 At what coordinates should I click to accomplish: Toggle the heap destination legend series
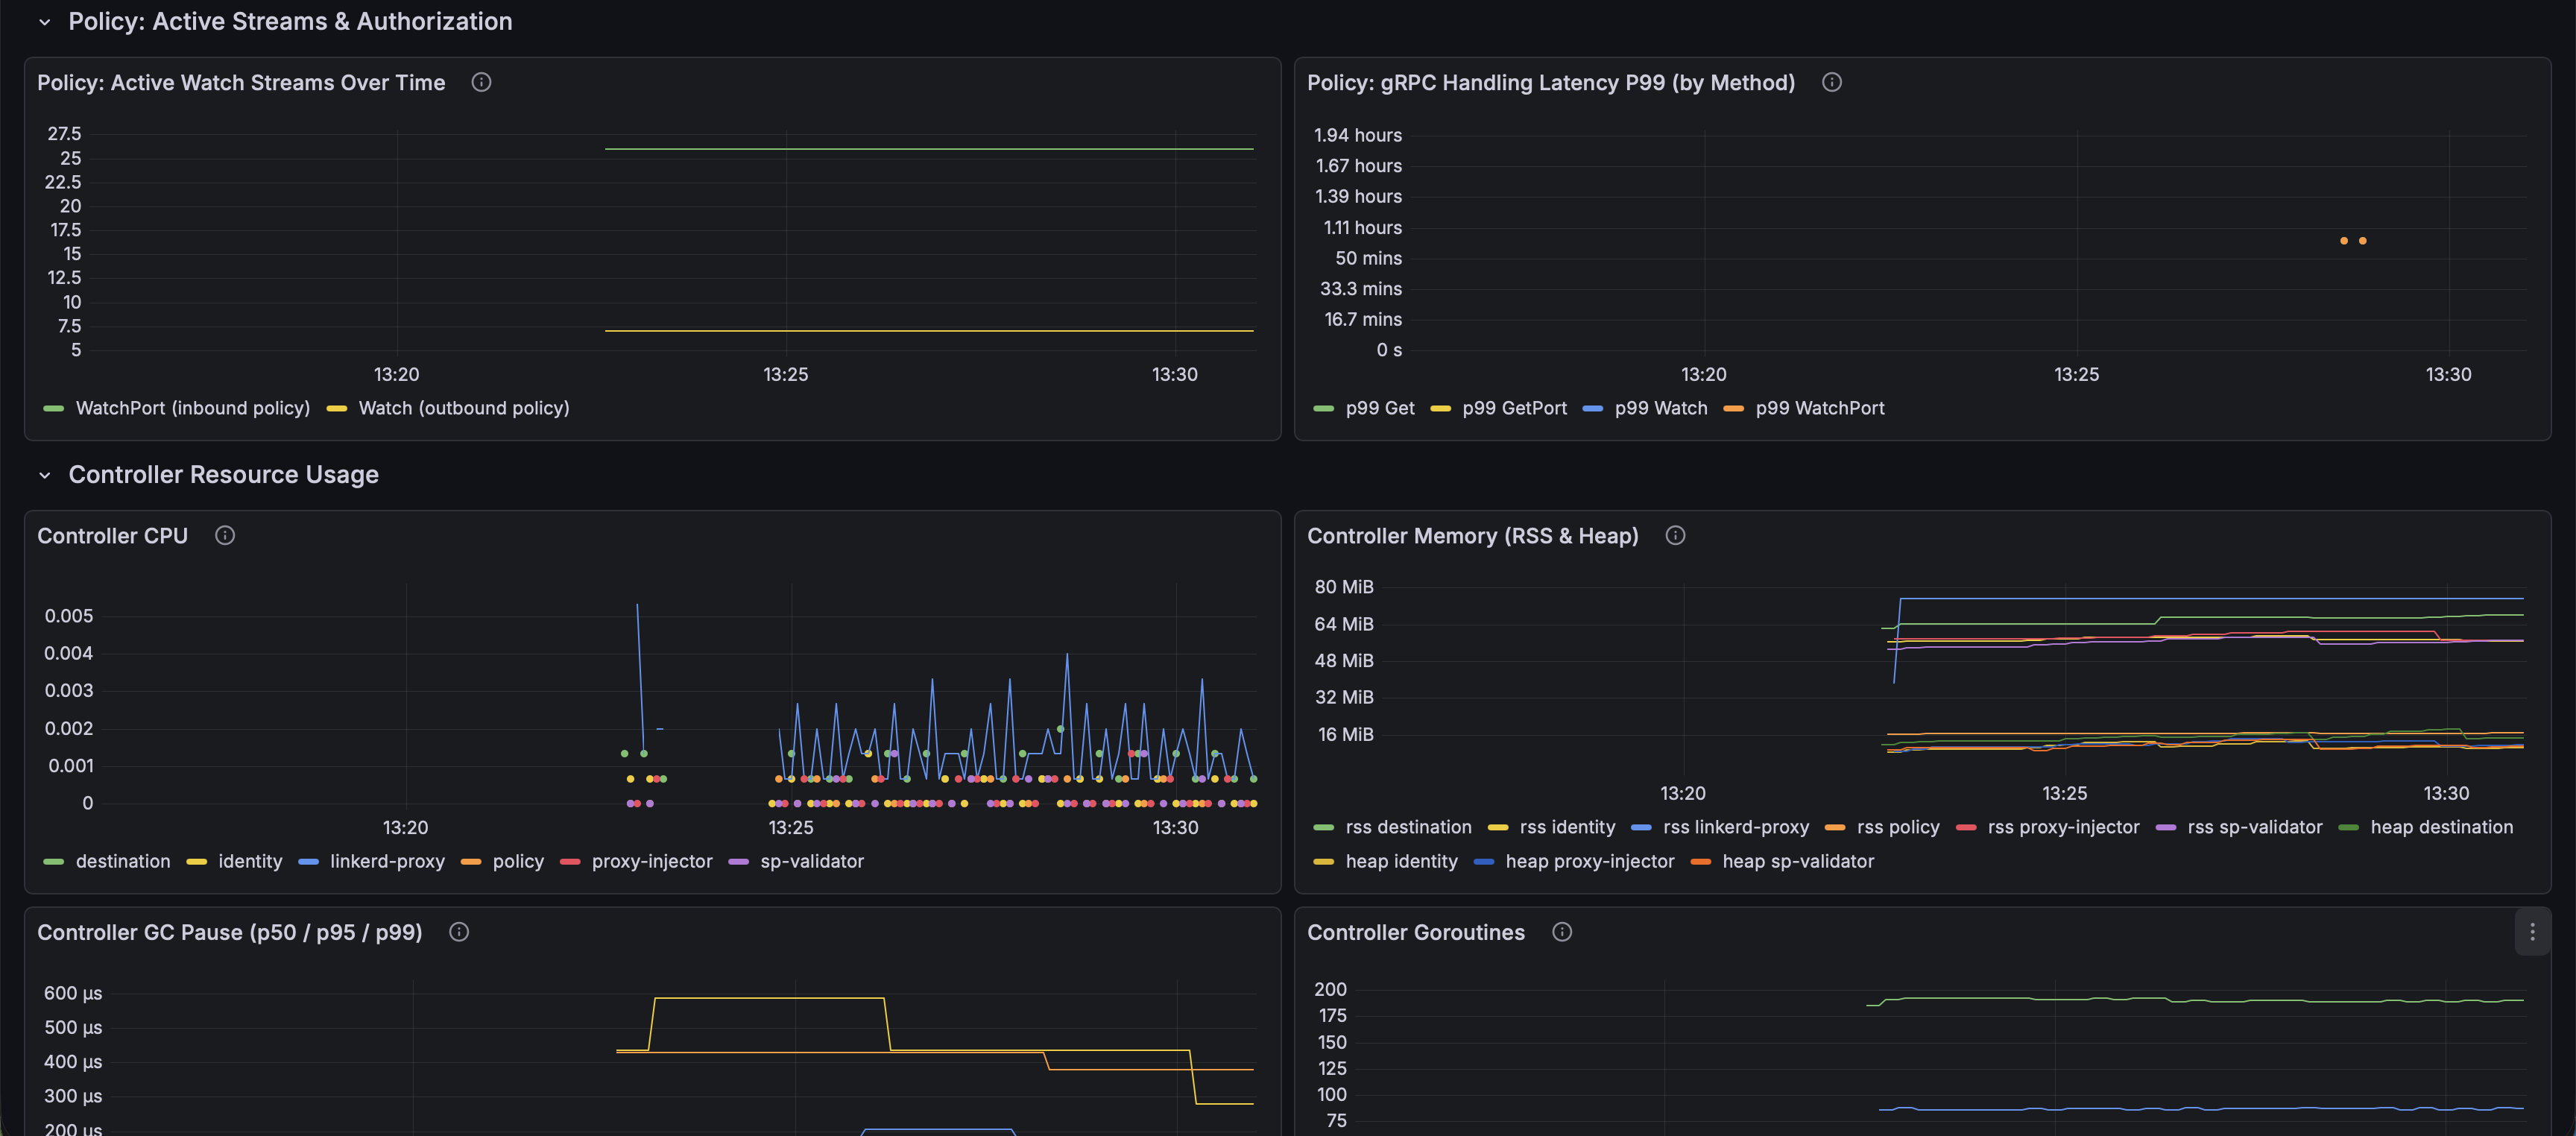coord(2441,827)
